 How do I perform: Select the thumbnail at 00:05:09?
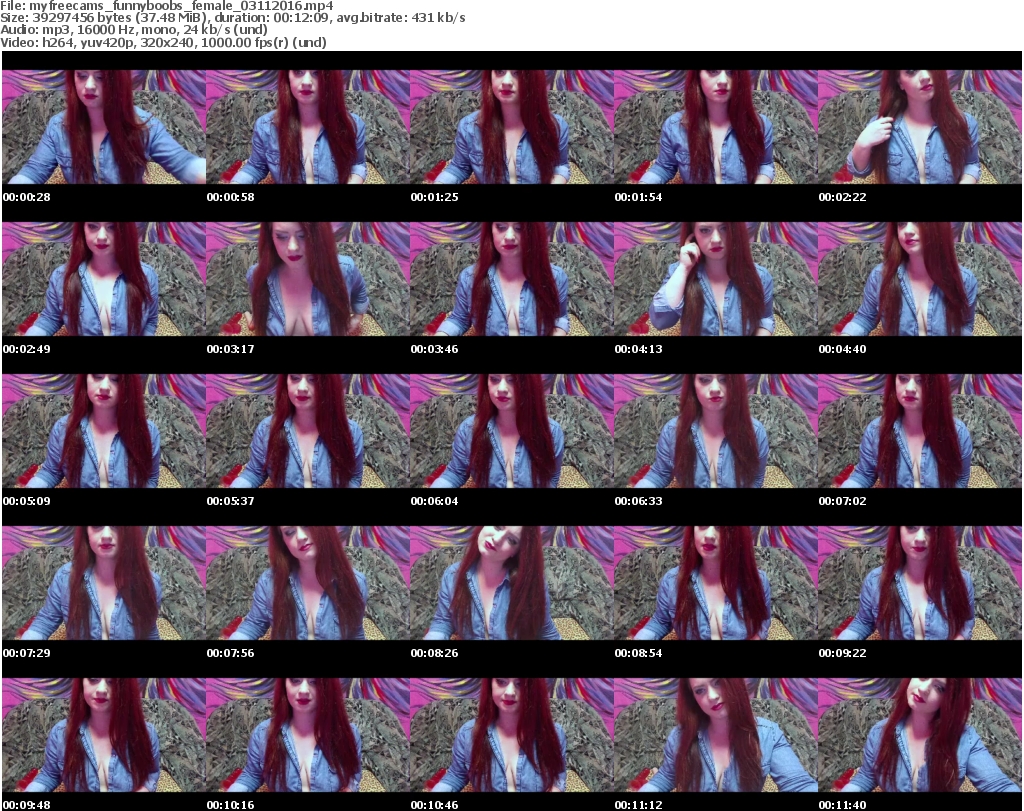[x=104, y=431]
